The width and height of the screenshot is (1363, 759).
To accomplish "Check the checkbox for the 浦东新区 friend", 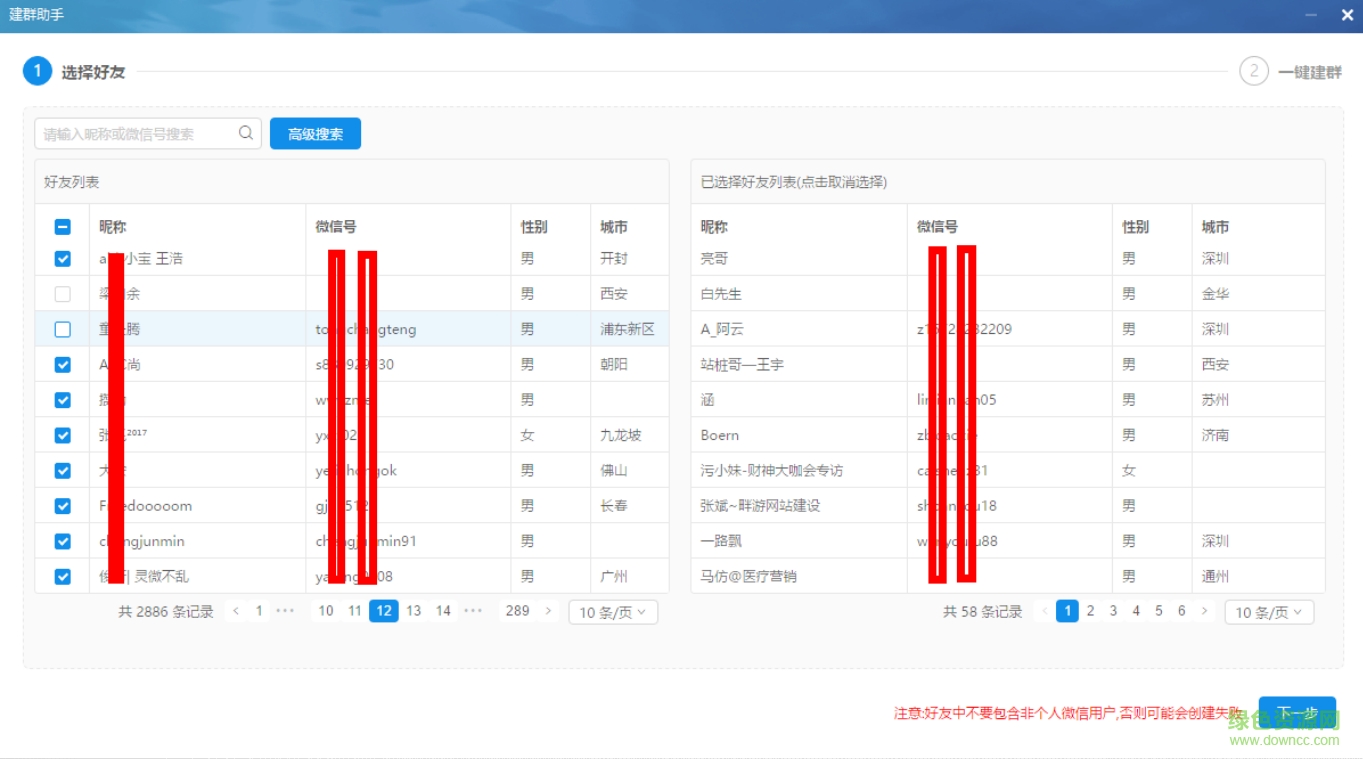I will pyautogui.click(x=62, y=328).
